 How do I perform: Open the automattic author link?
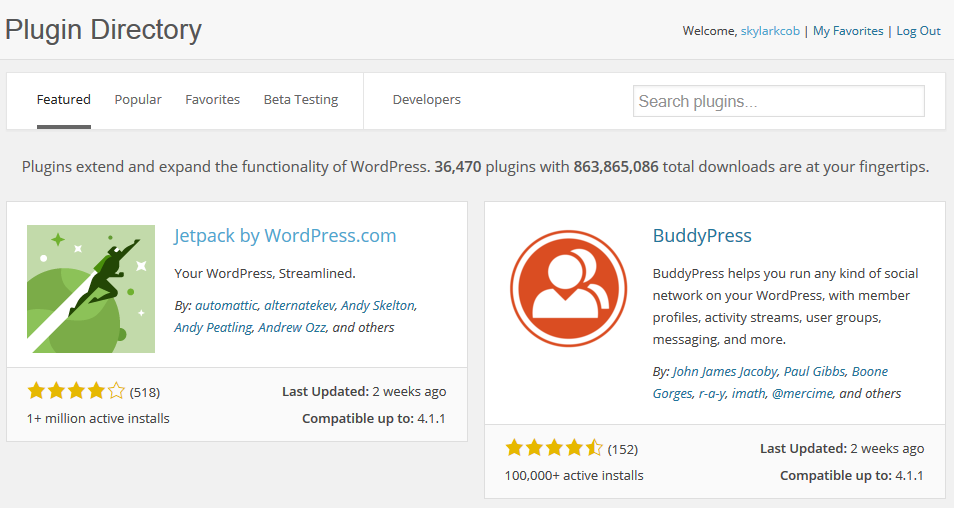(226, 305)
